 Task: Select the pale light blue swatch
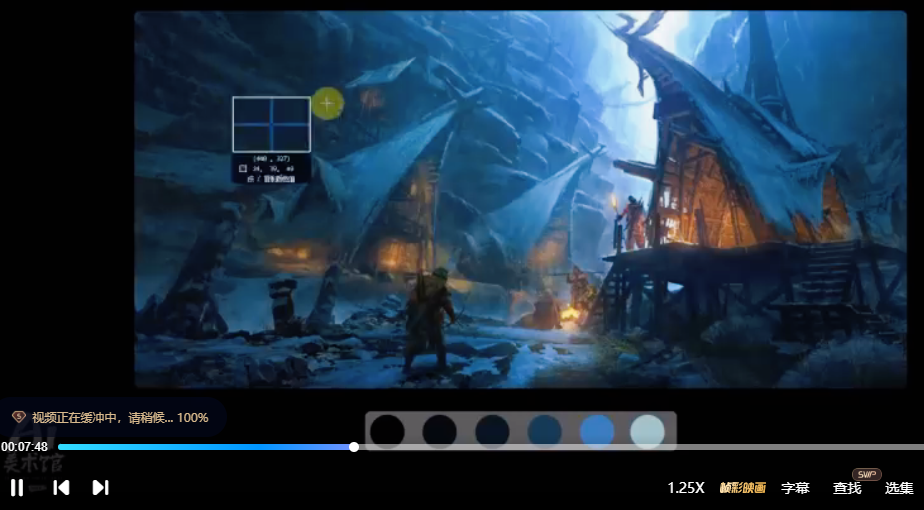[x=648, y=431]
